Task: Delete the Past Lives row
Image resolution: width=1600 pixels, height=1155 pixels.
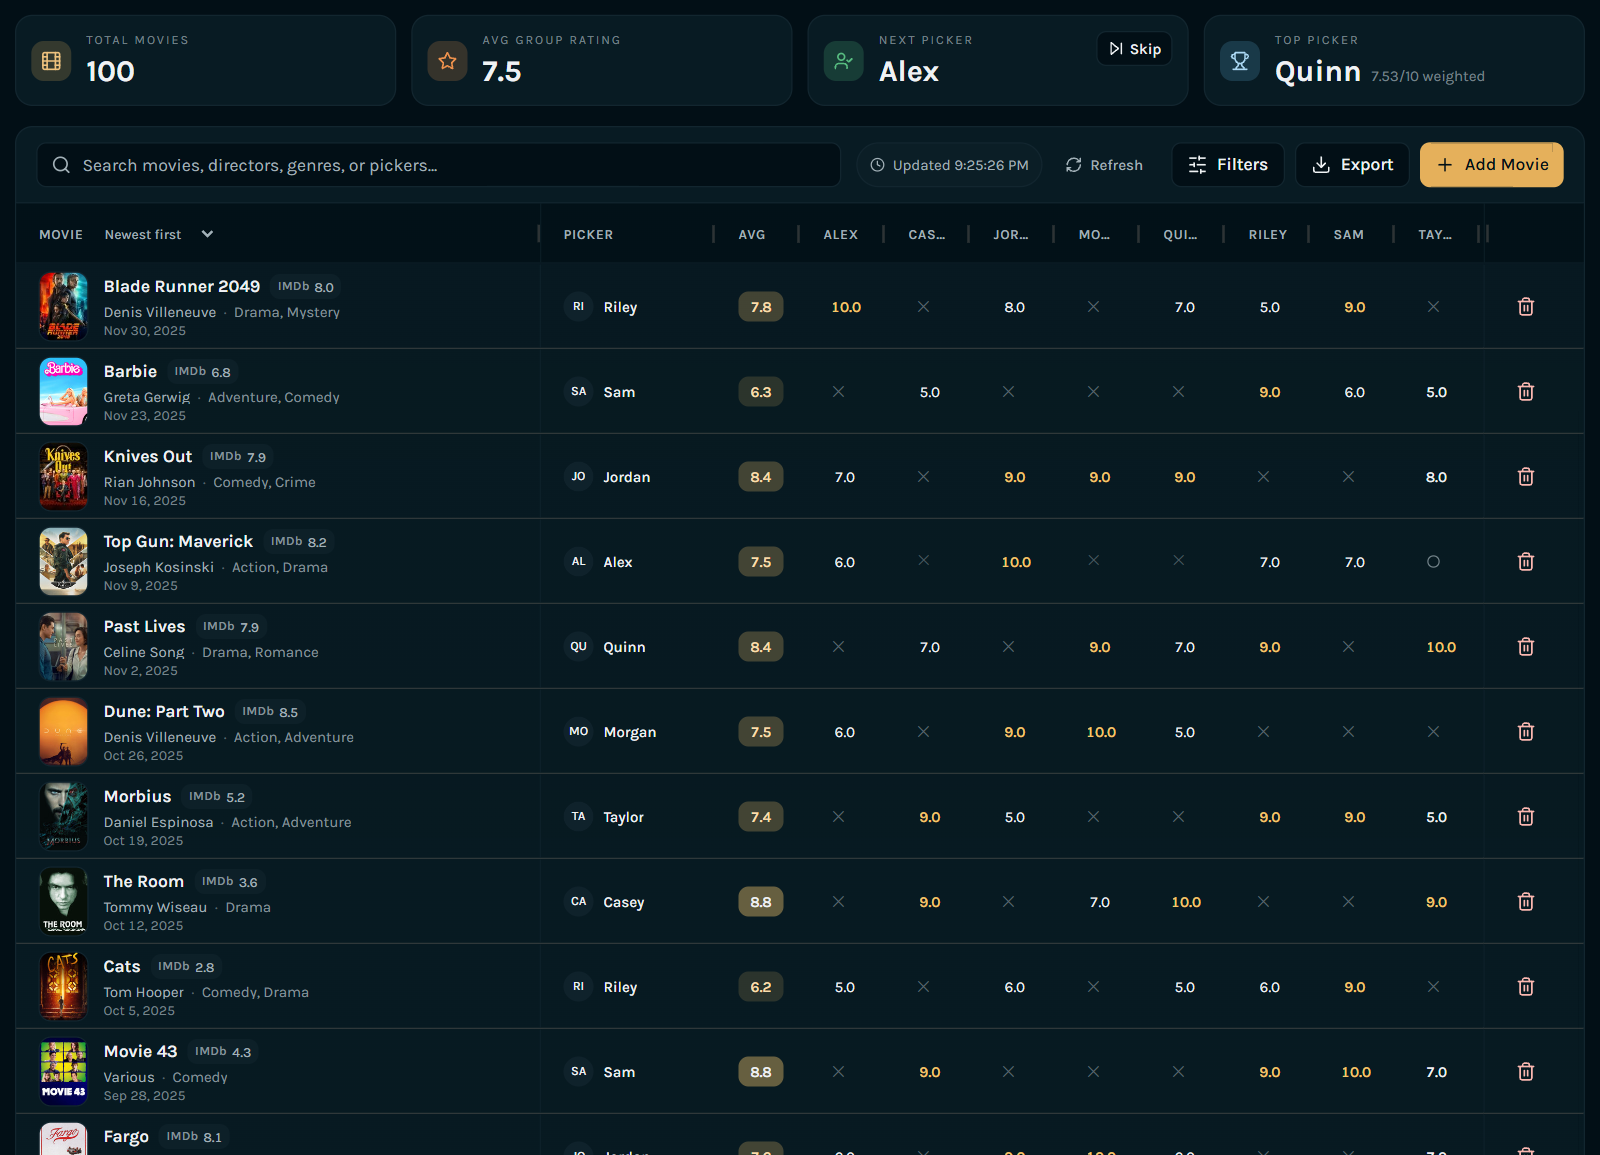Action: click(x=1525, y=647)
